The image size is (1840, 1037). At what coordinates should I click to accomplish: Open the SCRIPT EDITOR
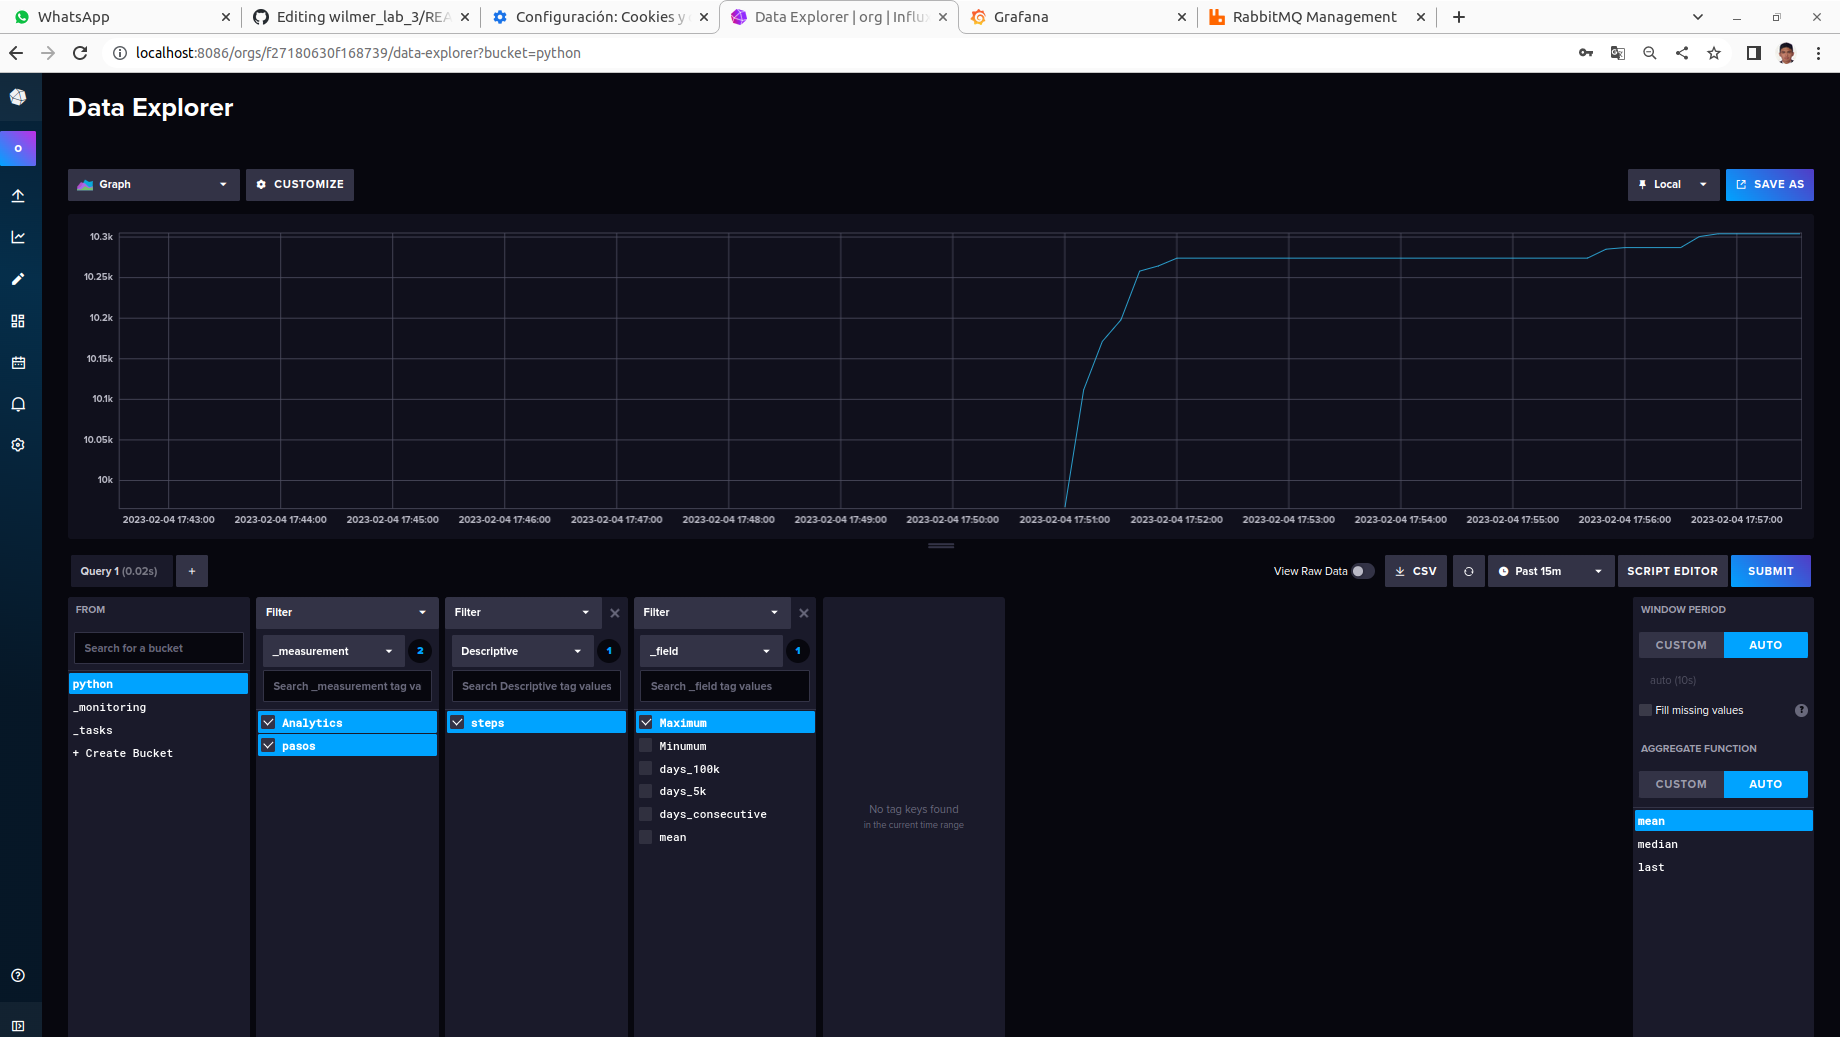tap(1672, 571)
